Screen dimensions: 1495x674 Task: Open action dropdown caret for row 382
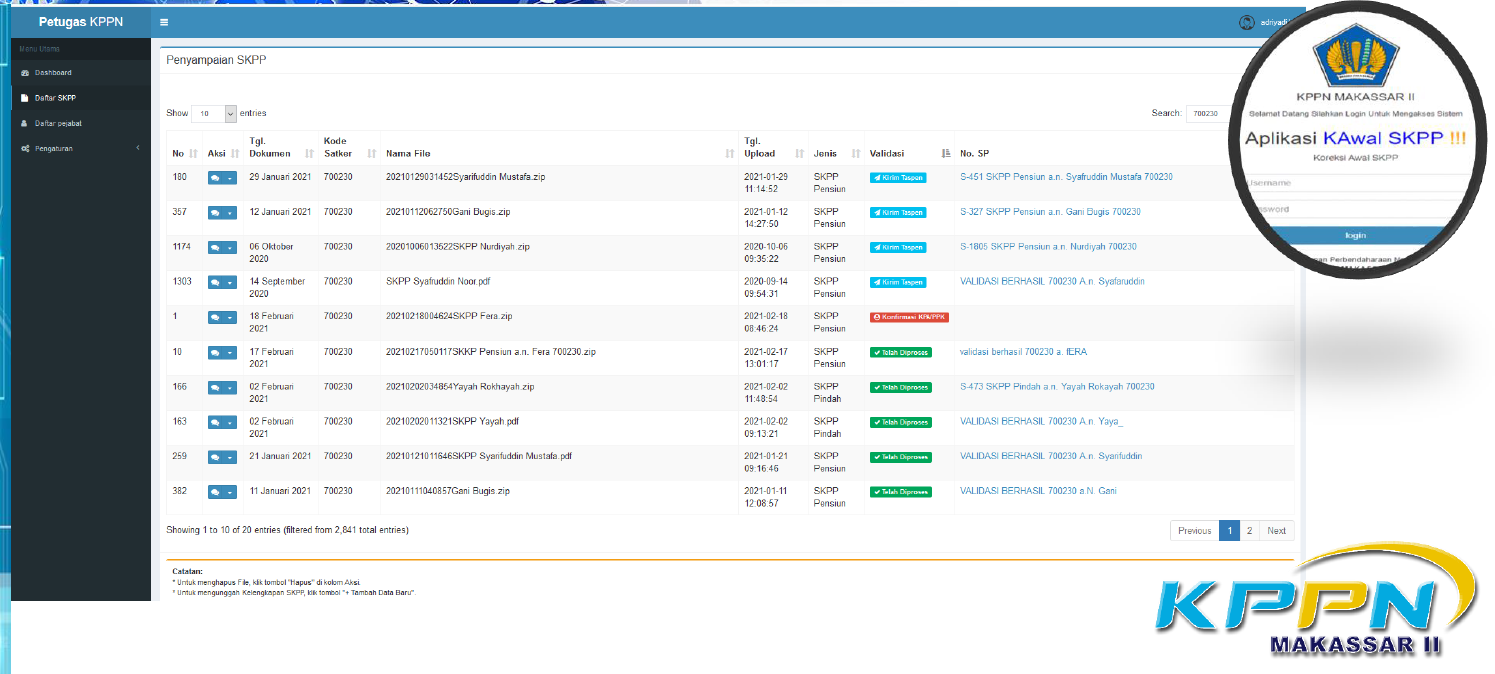click(x=230, y=493)
